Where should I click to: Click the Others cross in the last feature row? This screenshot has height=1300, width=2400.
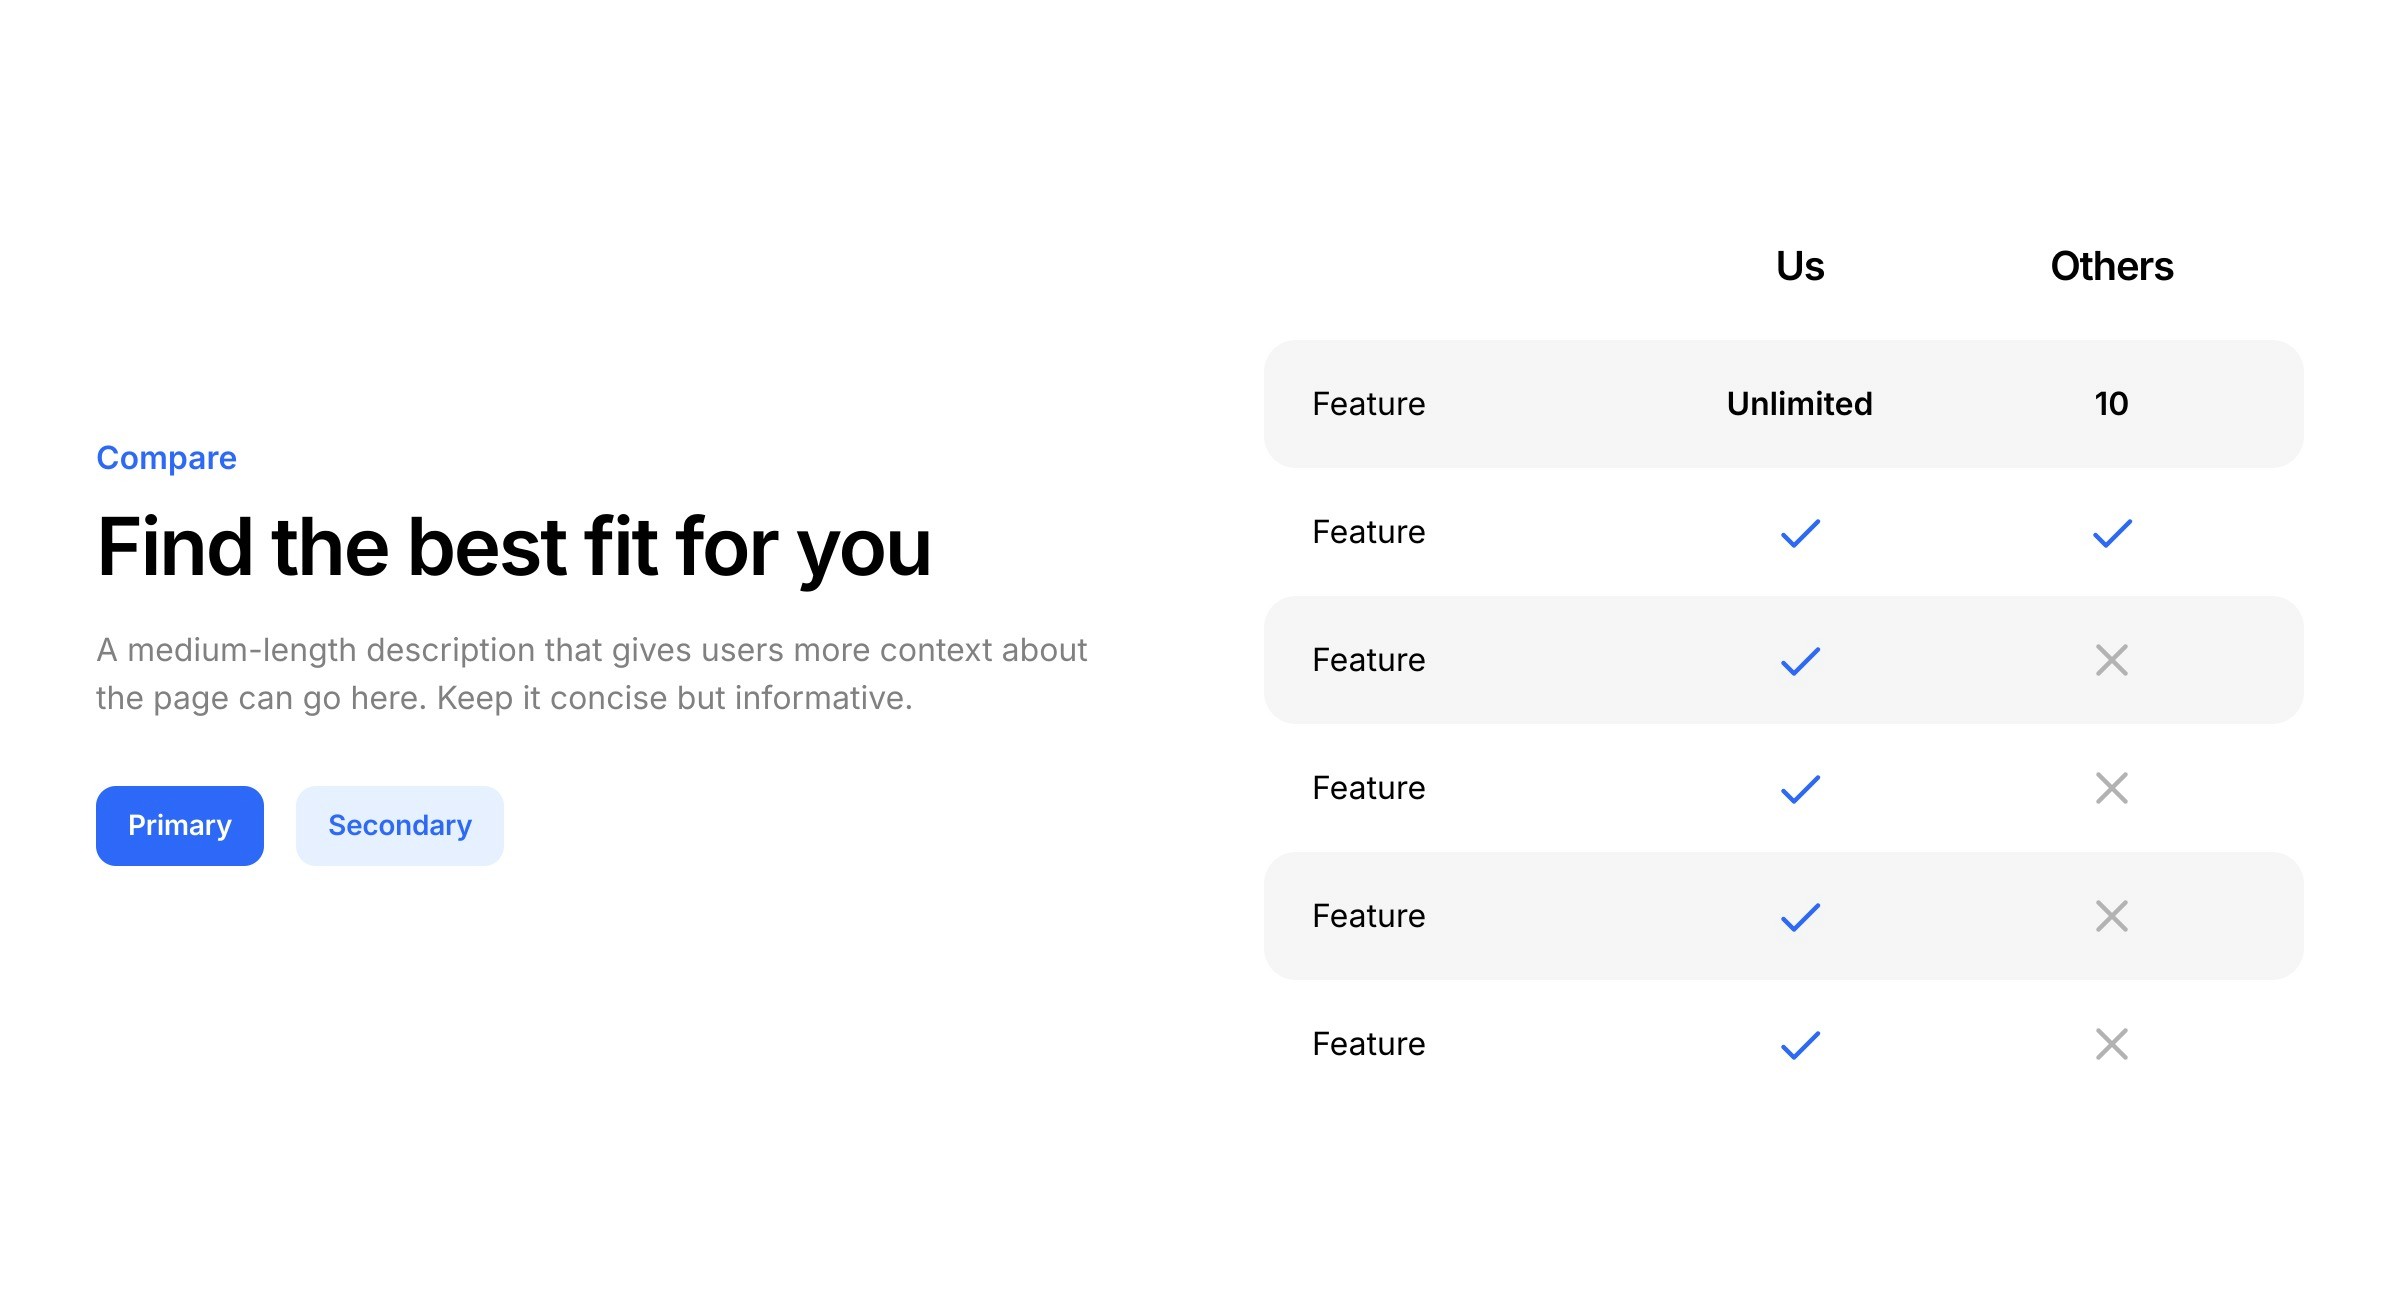[2112, 1044]
